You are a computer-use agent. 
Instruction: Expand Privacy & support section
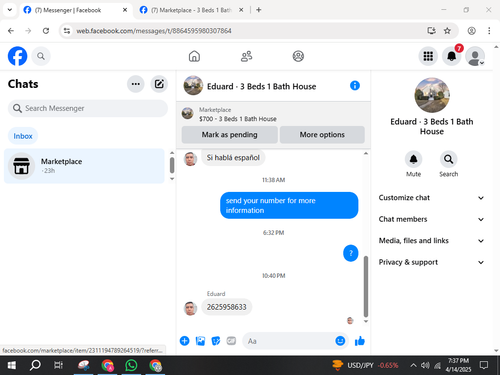431,262
